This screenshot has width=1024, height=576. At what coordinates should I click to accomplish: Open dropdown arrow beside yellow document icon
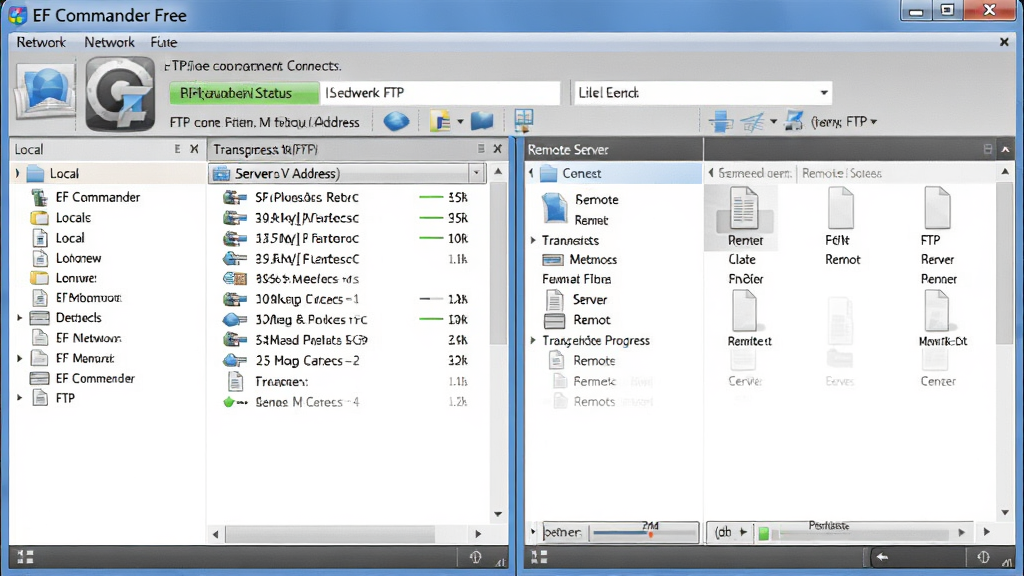(460, 121)
